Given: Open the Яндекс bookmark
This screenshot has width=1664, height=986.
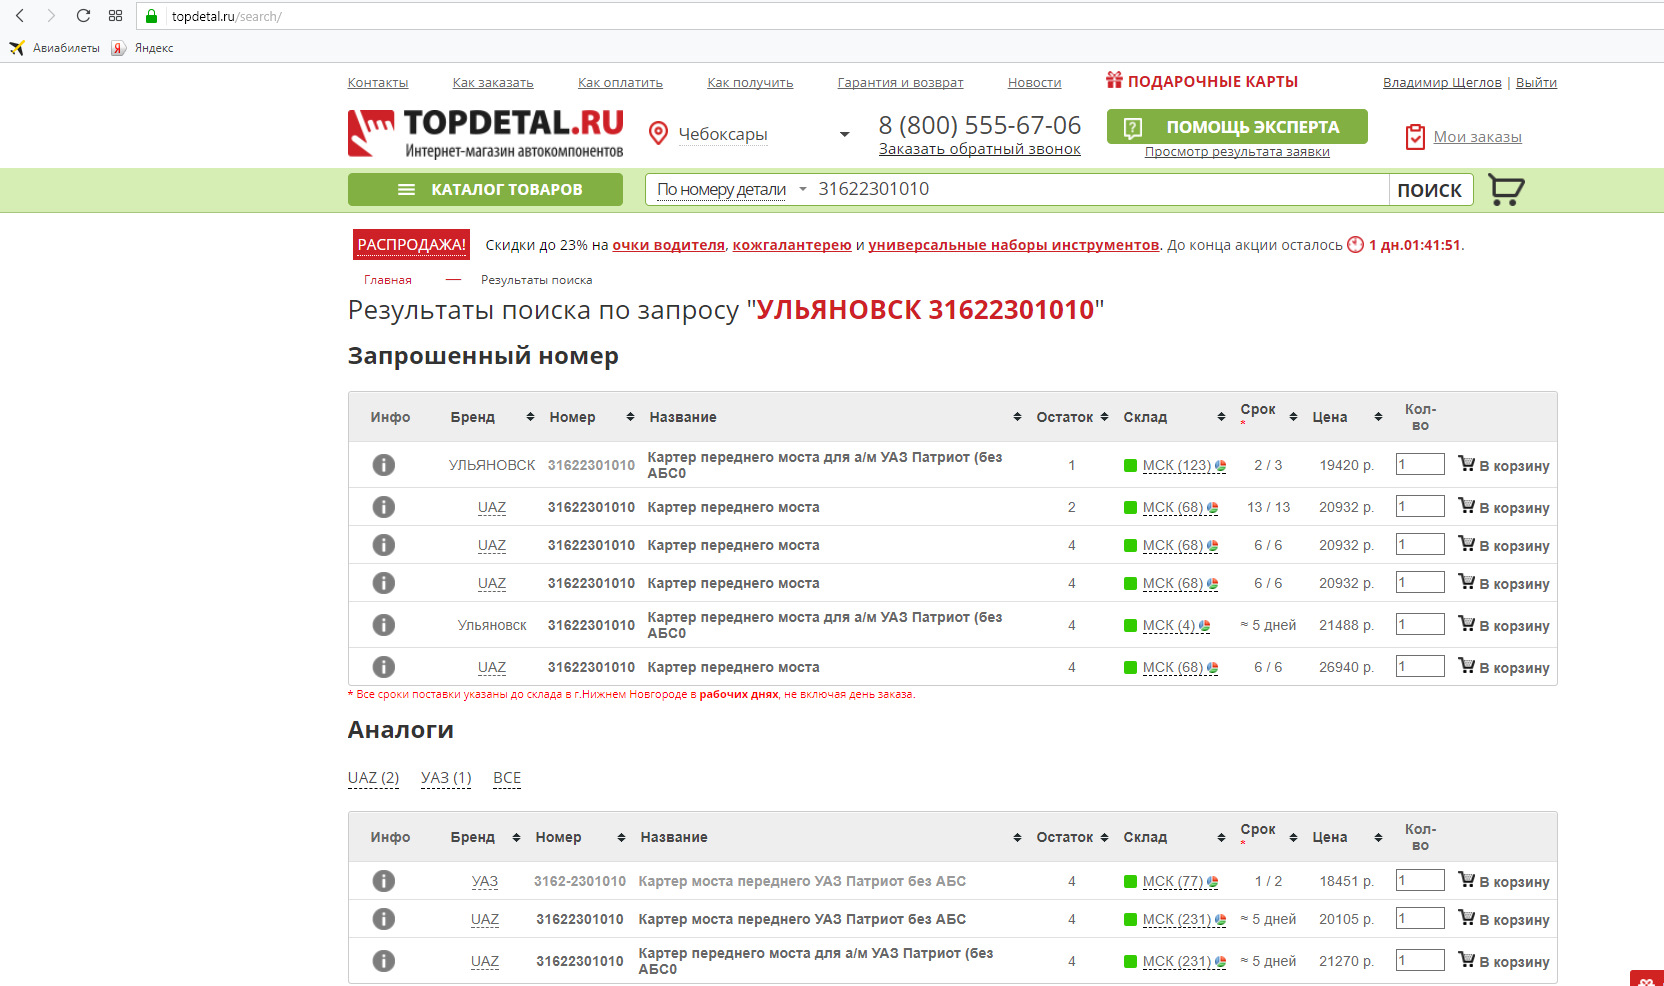Looking at the screenshot, I should 142,48.
